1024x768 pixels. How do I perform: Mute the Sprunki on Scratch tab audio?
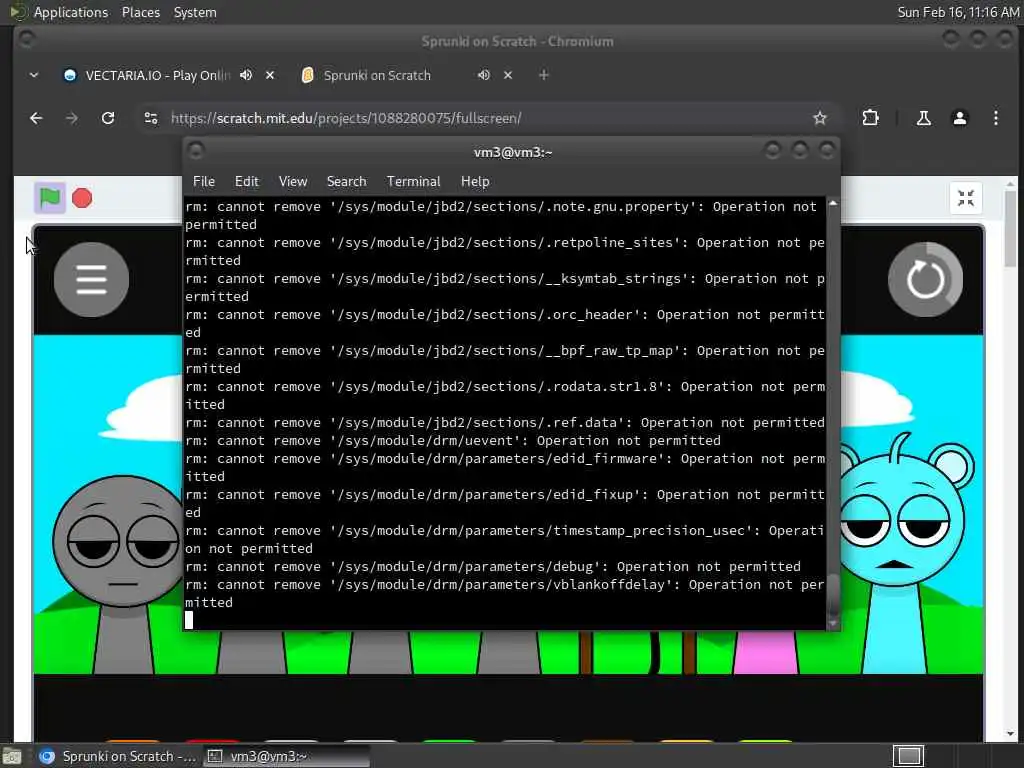click(483, 75)
